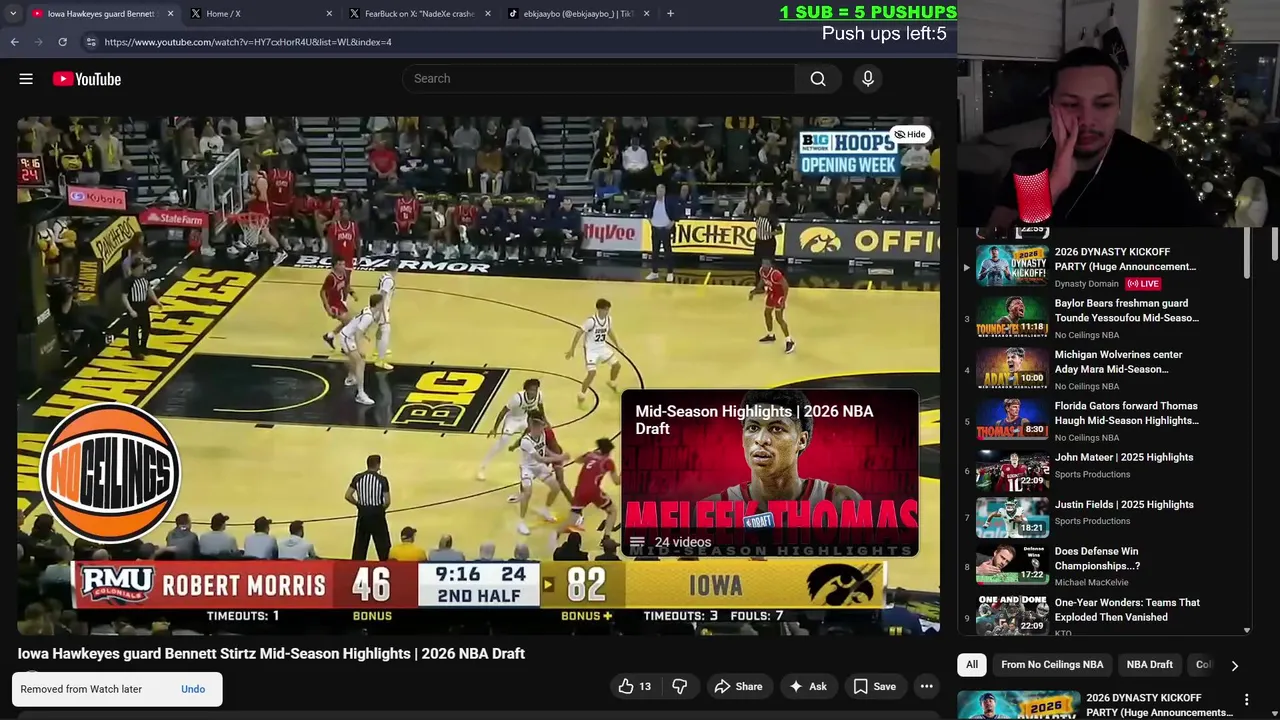Select the All filter chip
Viewport: 1280px width, 720px height.
(971, 665)
